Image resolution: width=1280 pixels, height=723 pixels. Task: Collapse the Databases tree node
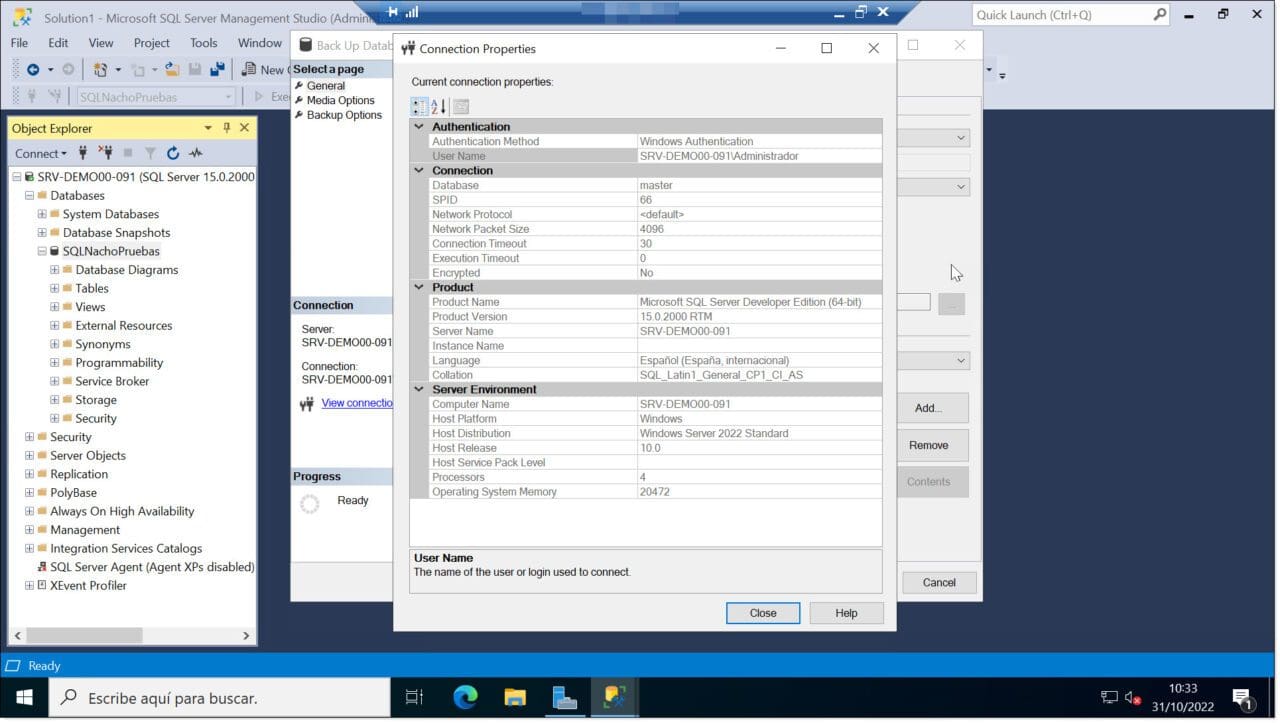tap(29, 196)
